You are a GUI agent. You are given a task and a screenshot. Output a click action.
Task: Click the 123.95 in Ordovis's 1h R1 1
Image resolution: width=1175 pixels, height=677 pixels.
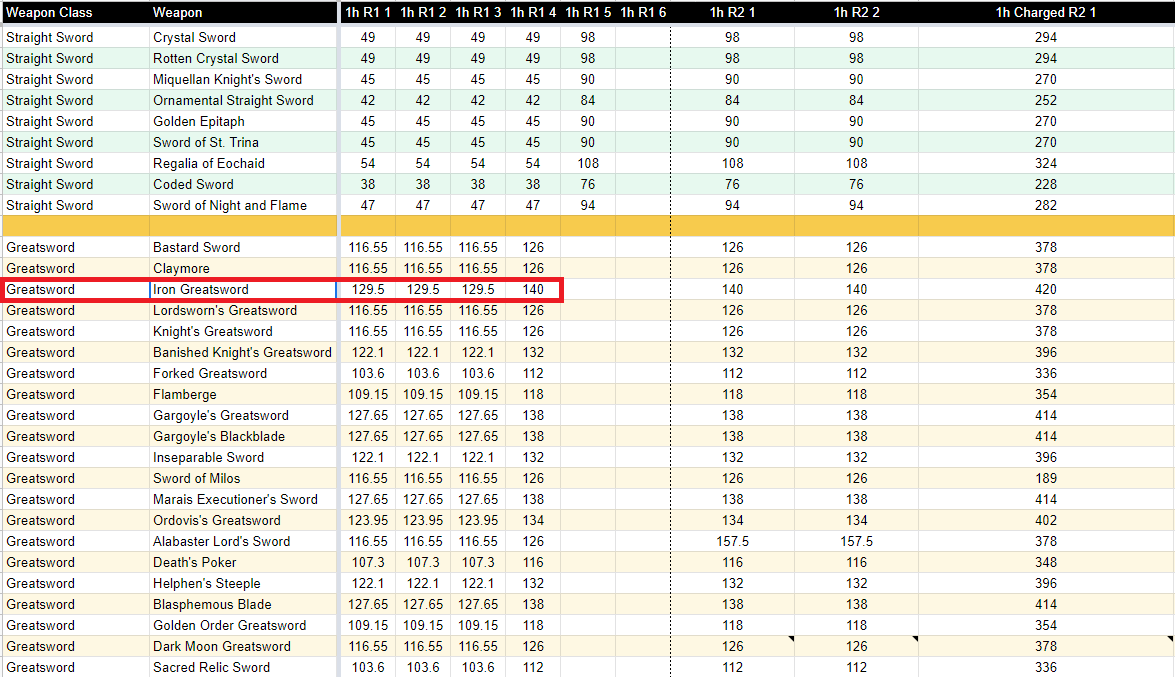pyautogui.click(x=368, y=520)
